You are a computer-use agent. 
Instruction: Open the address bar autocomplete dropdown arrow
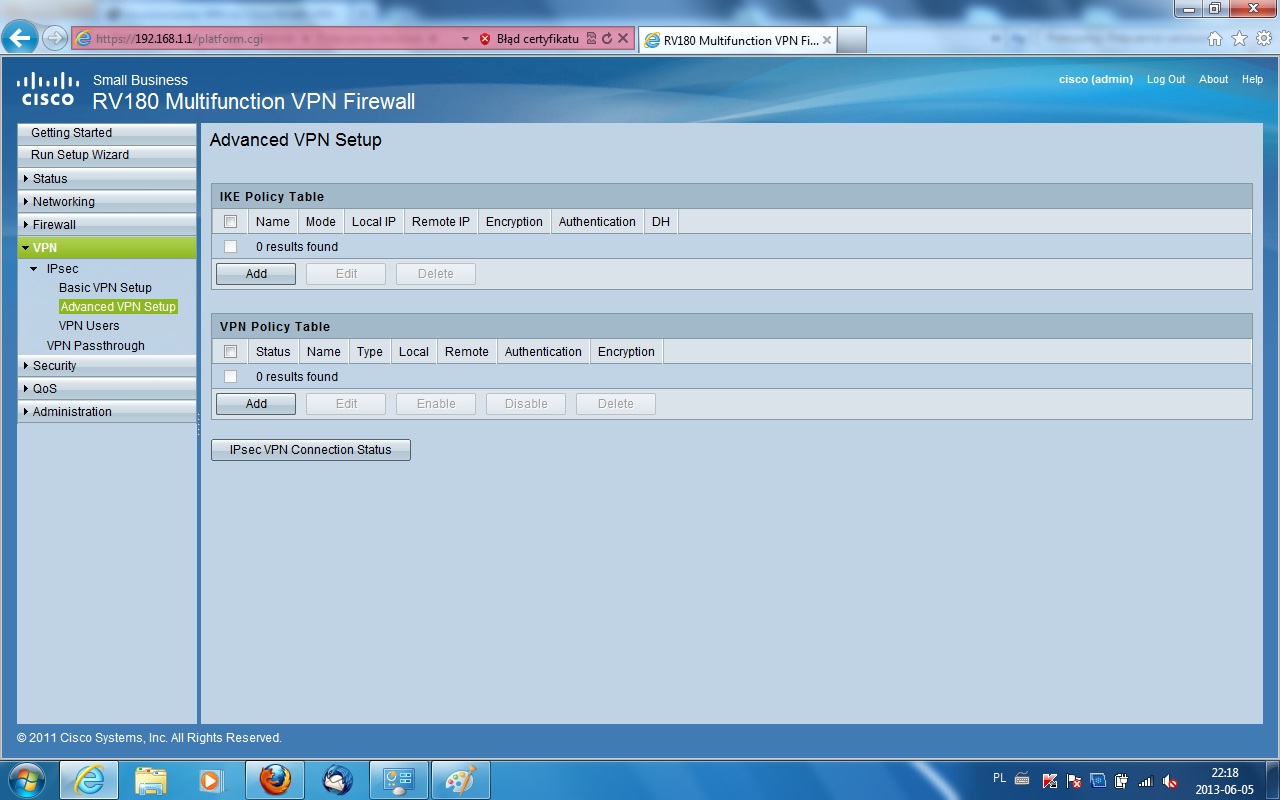pyautogui.click(x=465, y=39)
